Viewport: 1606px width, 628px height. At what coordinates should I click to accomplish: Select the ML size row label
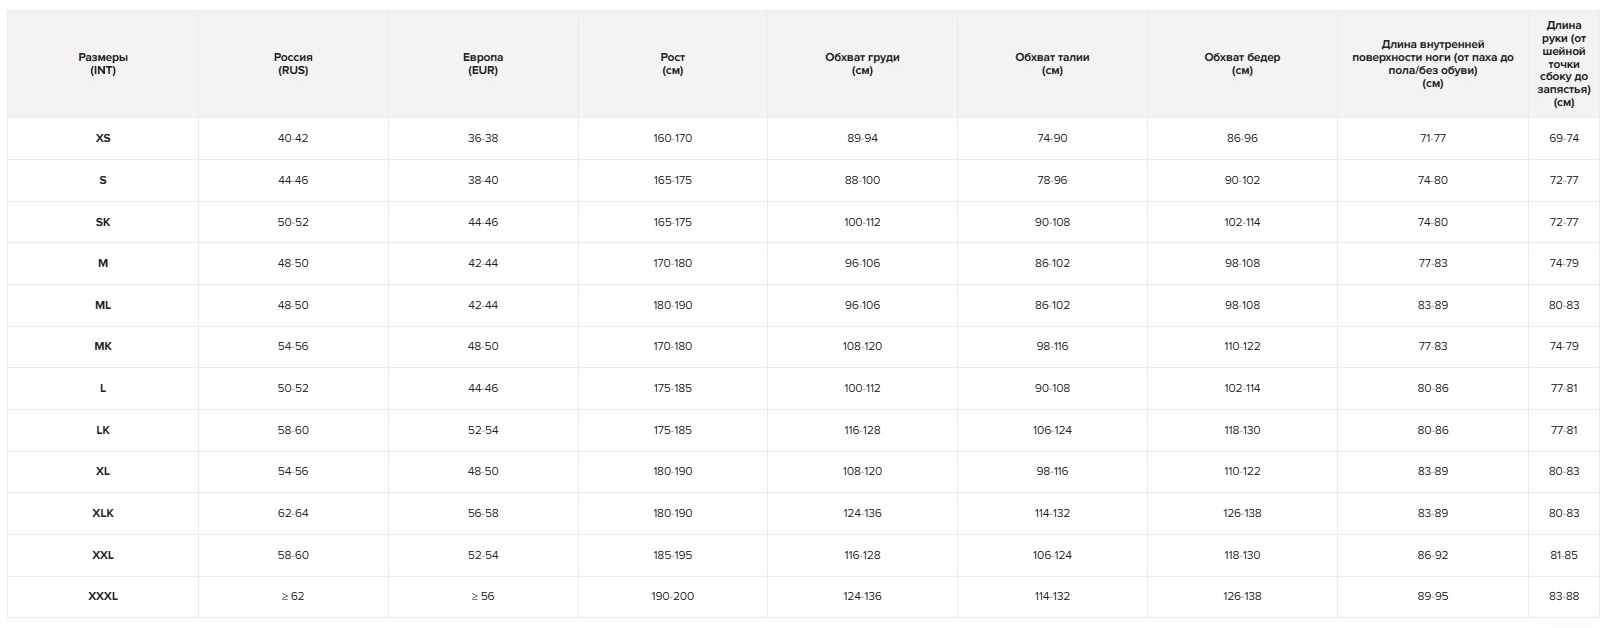click(103, 305)
